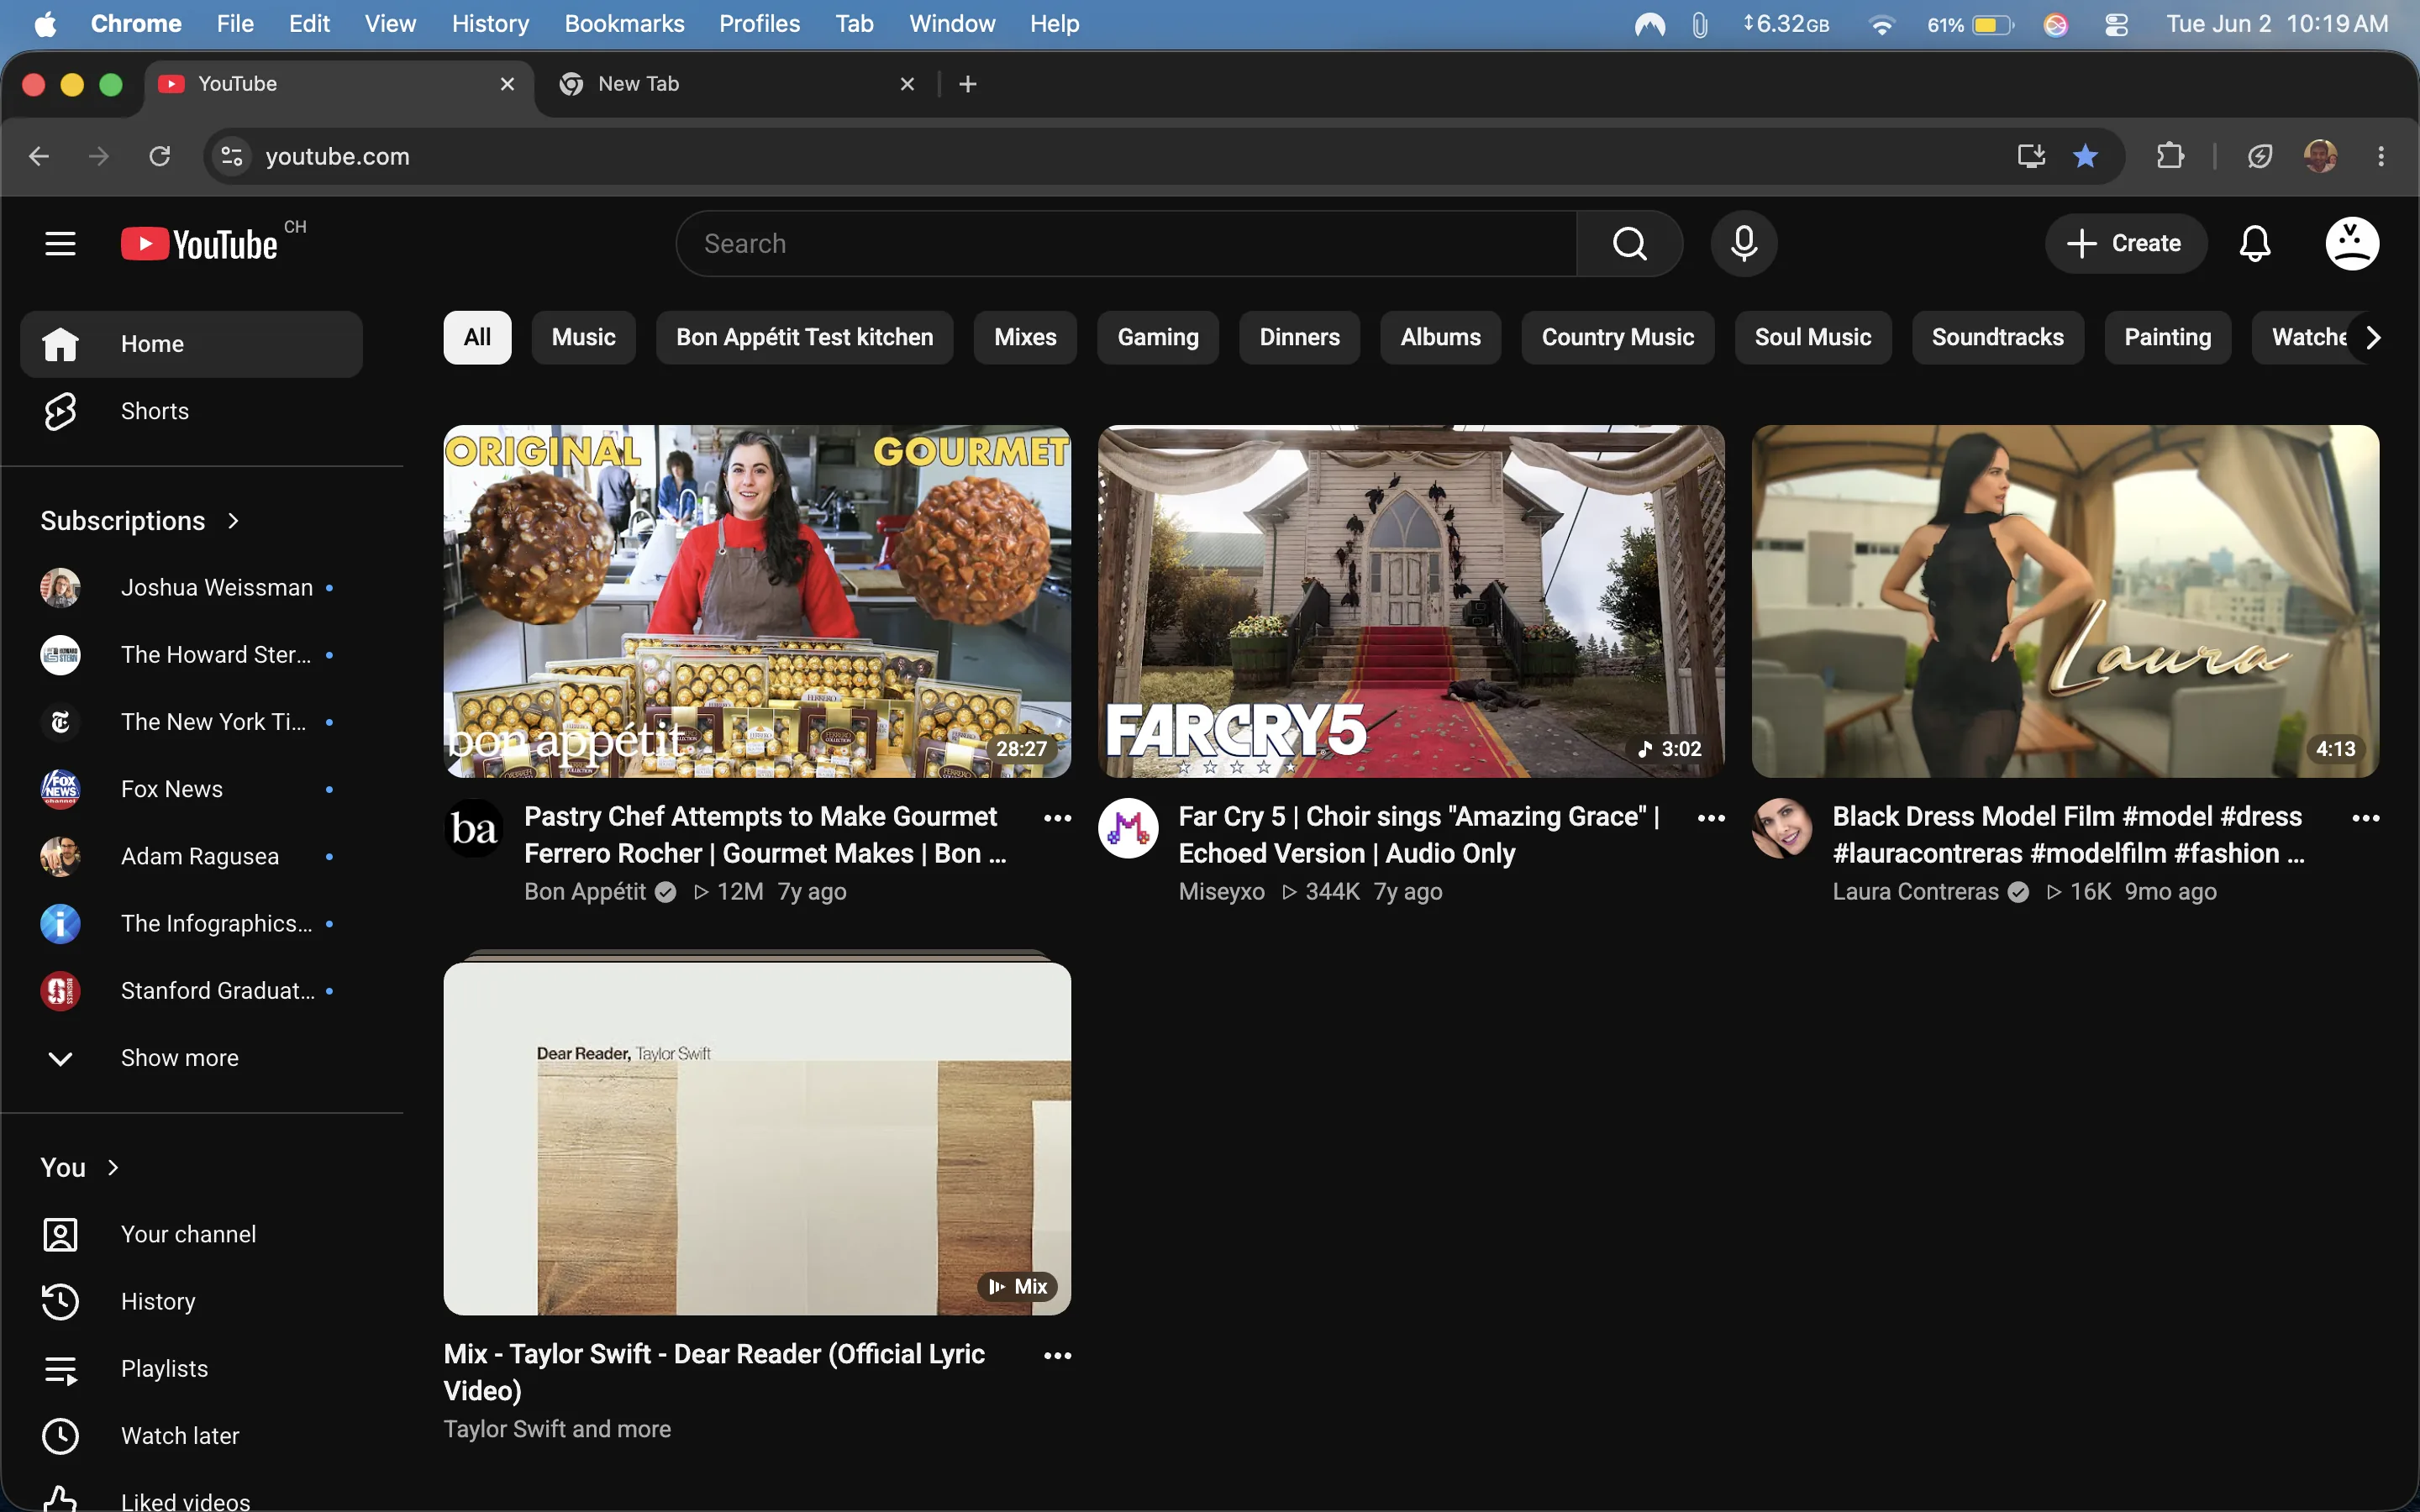The image size is (2420, 1512).
Task: Select the Soundtracks filter chip
Action: [x=1997, y=338]
